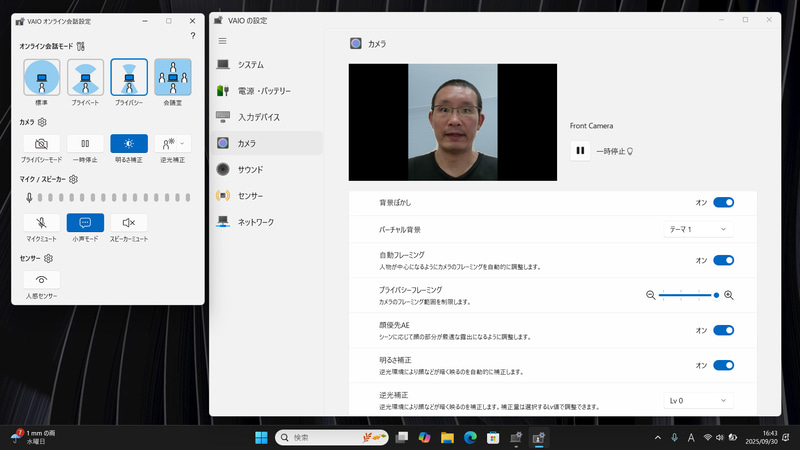Select the 会議室 conversation mode

[173, 77]
